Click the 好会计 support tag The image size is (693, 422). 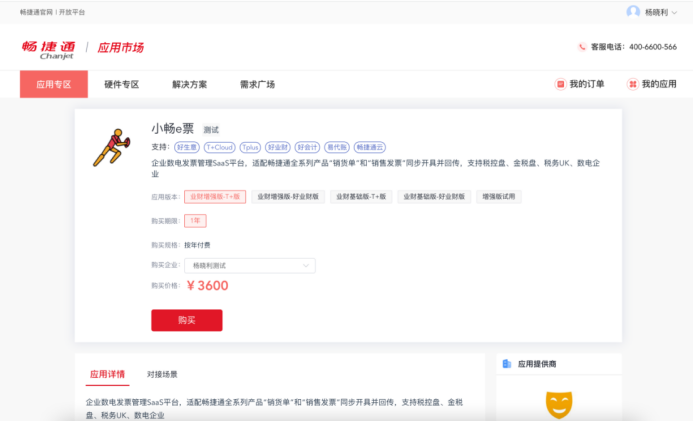pos(307,147)
